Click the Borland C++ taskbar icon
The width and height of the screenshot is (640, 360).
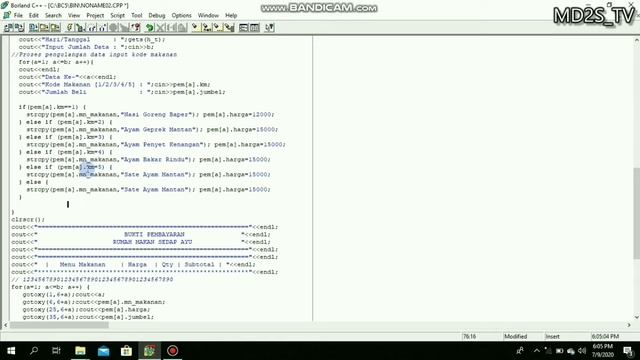[149, 351]
